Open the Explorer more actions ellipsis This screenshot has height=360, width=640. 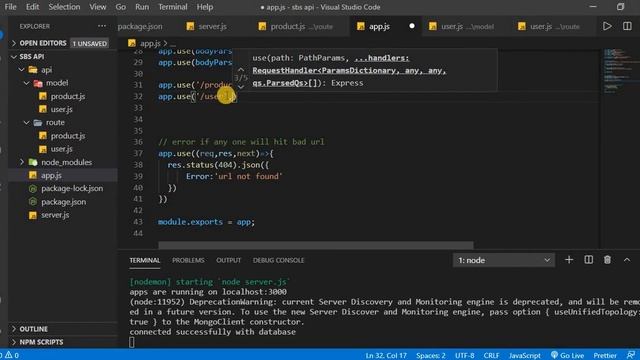coord(102,26)
